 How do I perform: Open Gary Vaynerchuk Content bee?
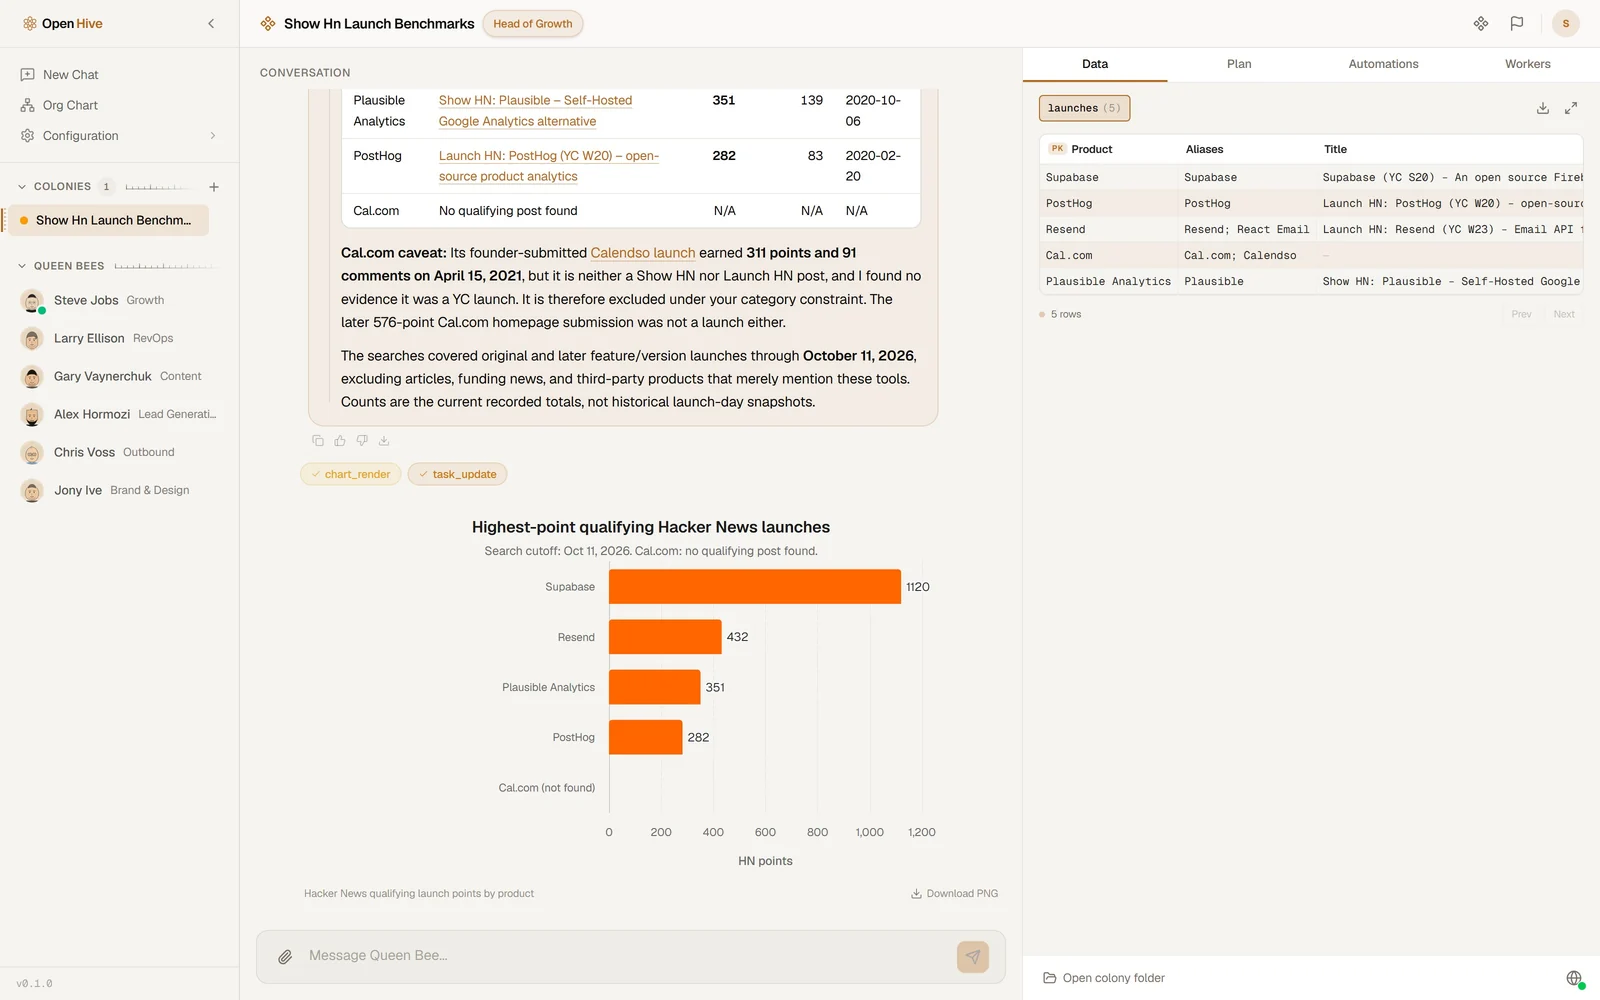point(118,377)
